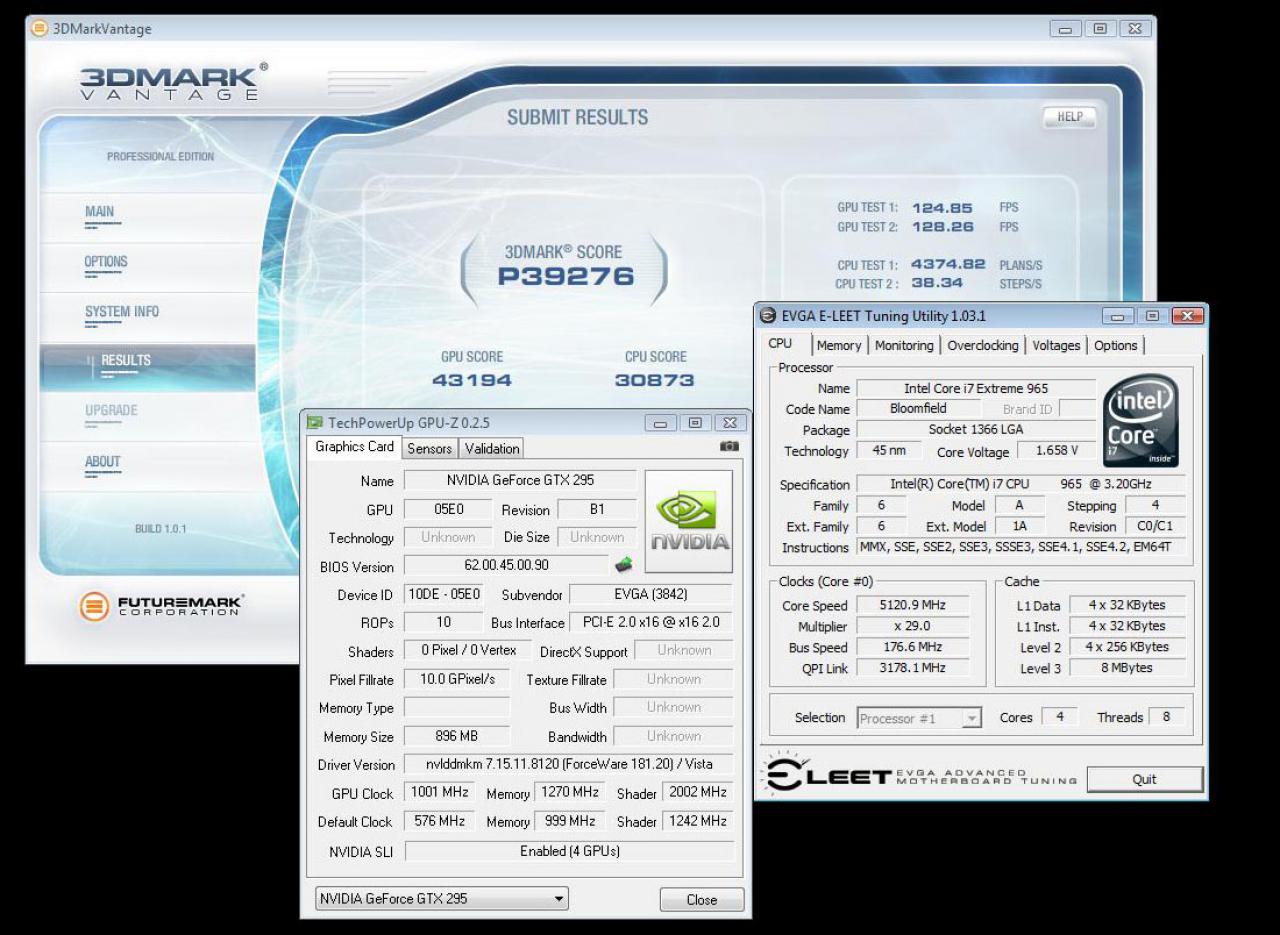Click the GPU score value 43194
The height and width of the screenshot is (935, 1280).
(472, 380)
